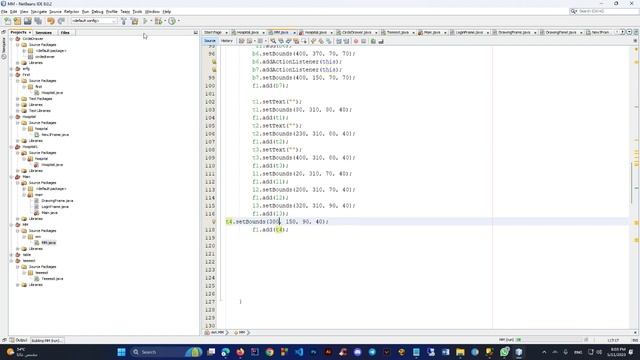Open the Tools menu
Image resolution: width=640 pixels, height=360 pixels.
137,12
